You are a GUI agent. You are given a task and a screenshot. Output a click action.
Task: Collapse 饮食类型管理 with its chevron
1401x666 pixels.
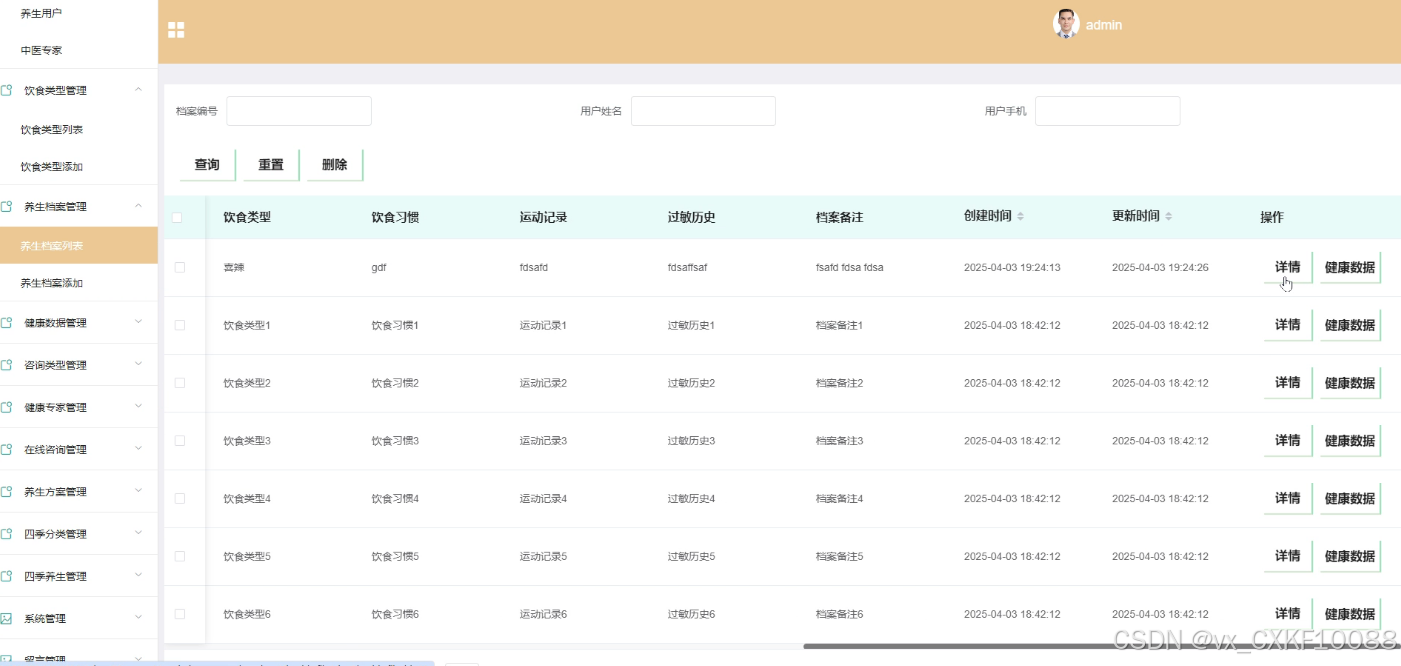click(x=138, y=90)
